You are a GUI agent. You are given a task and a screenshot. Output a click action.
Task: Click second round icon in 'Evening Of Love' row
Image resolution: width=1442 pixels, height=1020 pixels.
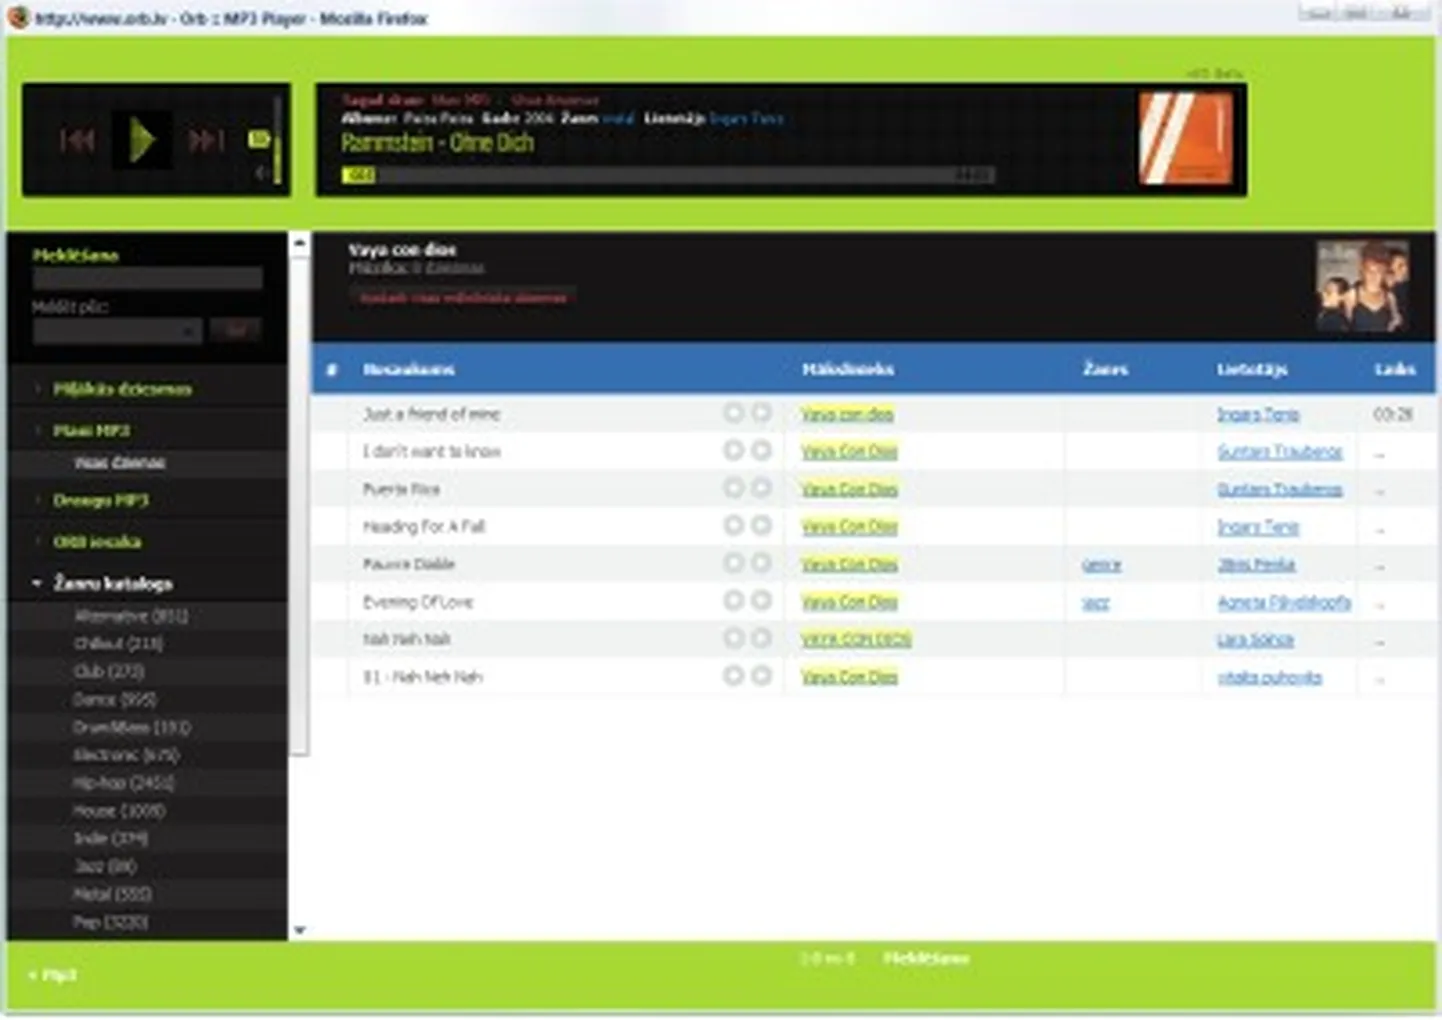click(x=761, y=600)
